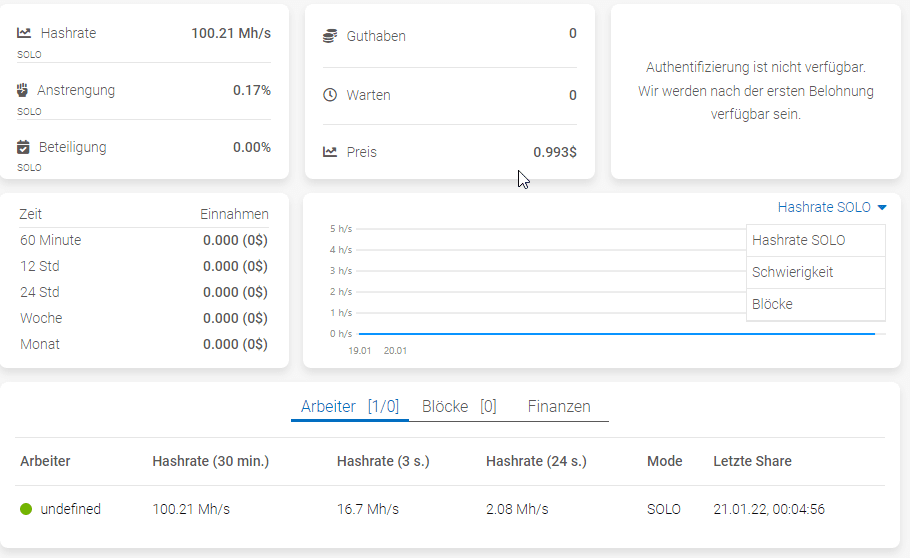Open the Hashrate SOLO chart dropdown

pos(832,207)
